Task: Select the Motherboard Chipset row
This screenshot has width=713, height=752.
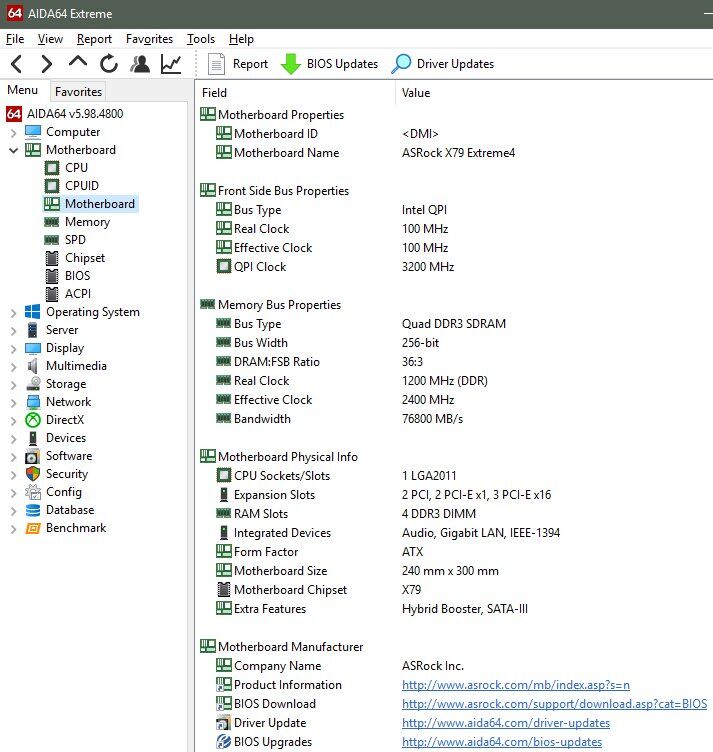Action: [454, 589]
